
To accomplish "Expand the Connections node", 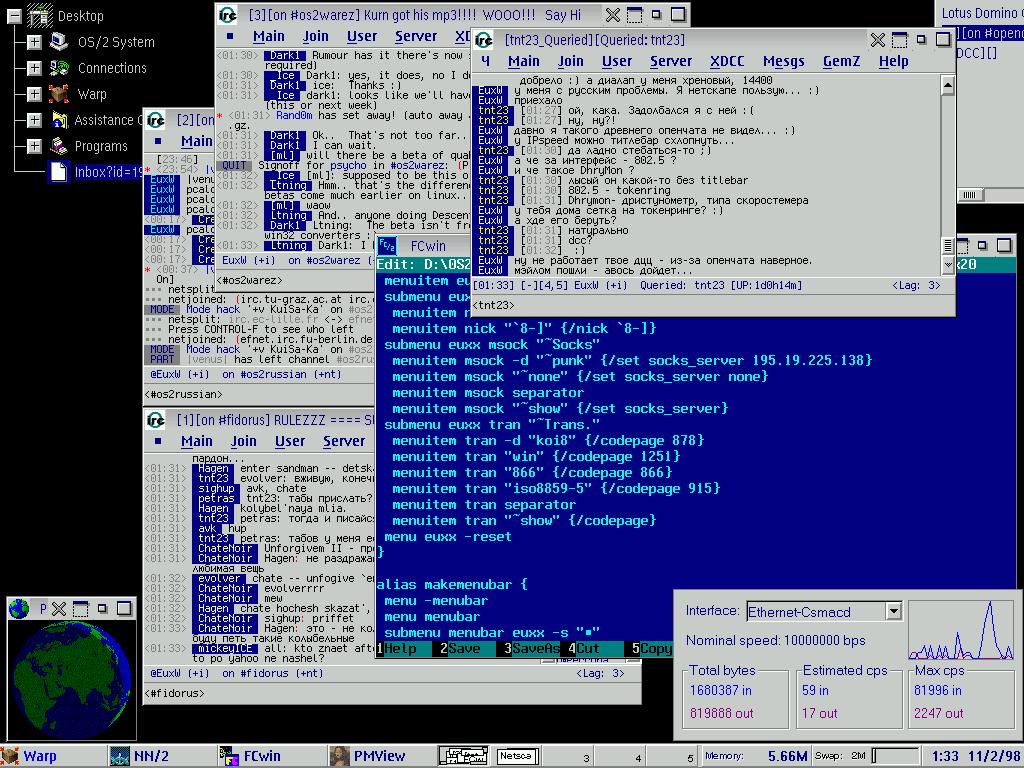I will coord(34,68).
